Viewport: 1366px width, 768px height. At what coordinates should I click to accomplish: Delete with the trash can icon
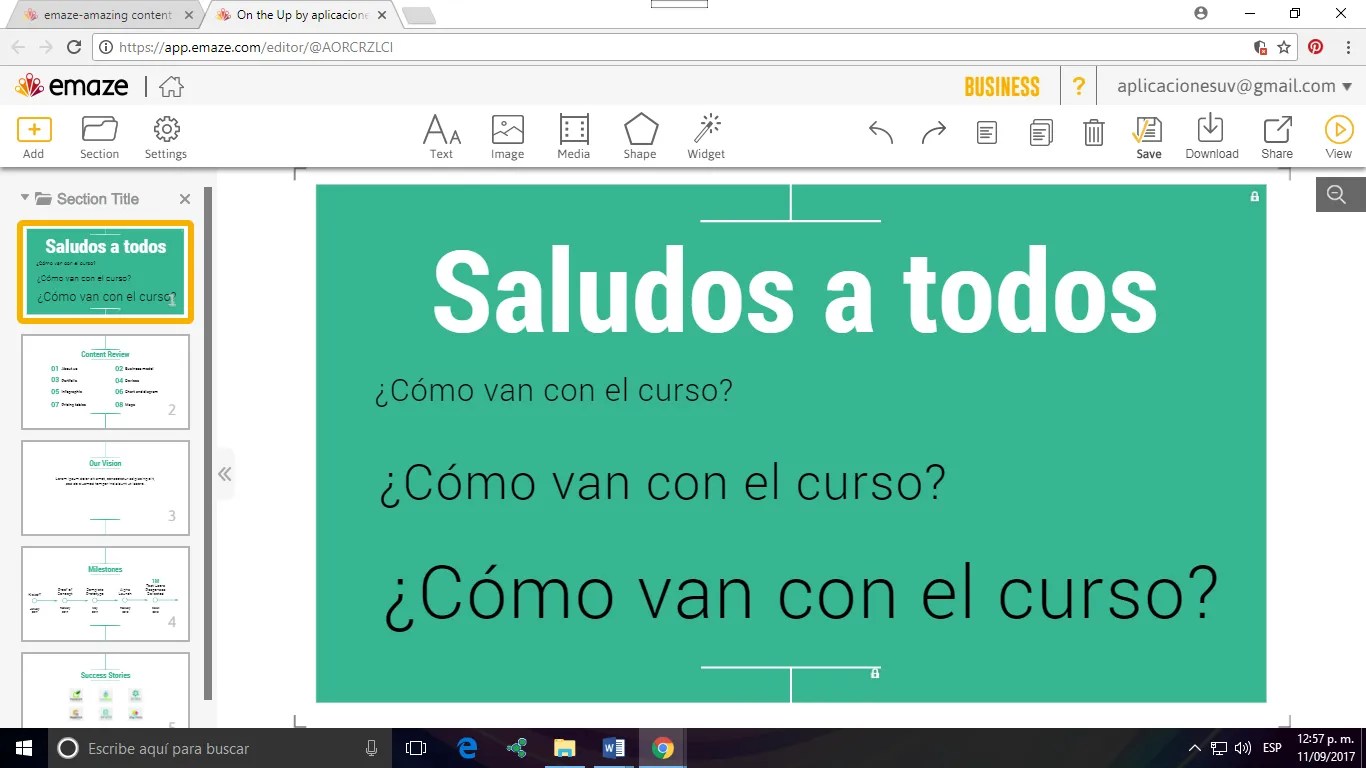click(x=1094, y=132)
